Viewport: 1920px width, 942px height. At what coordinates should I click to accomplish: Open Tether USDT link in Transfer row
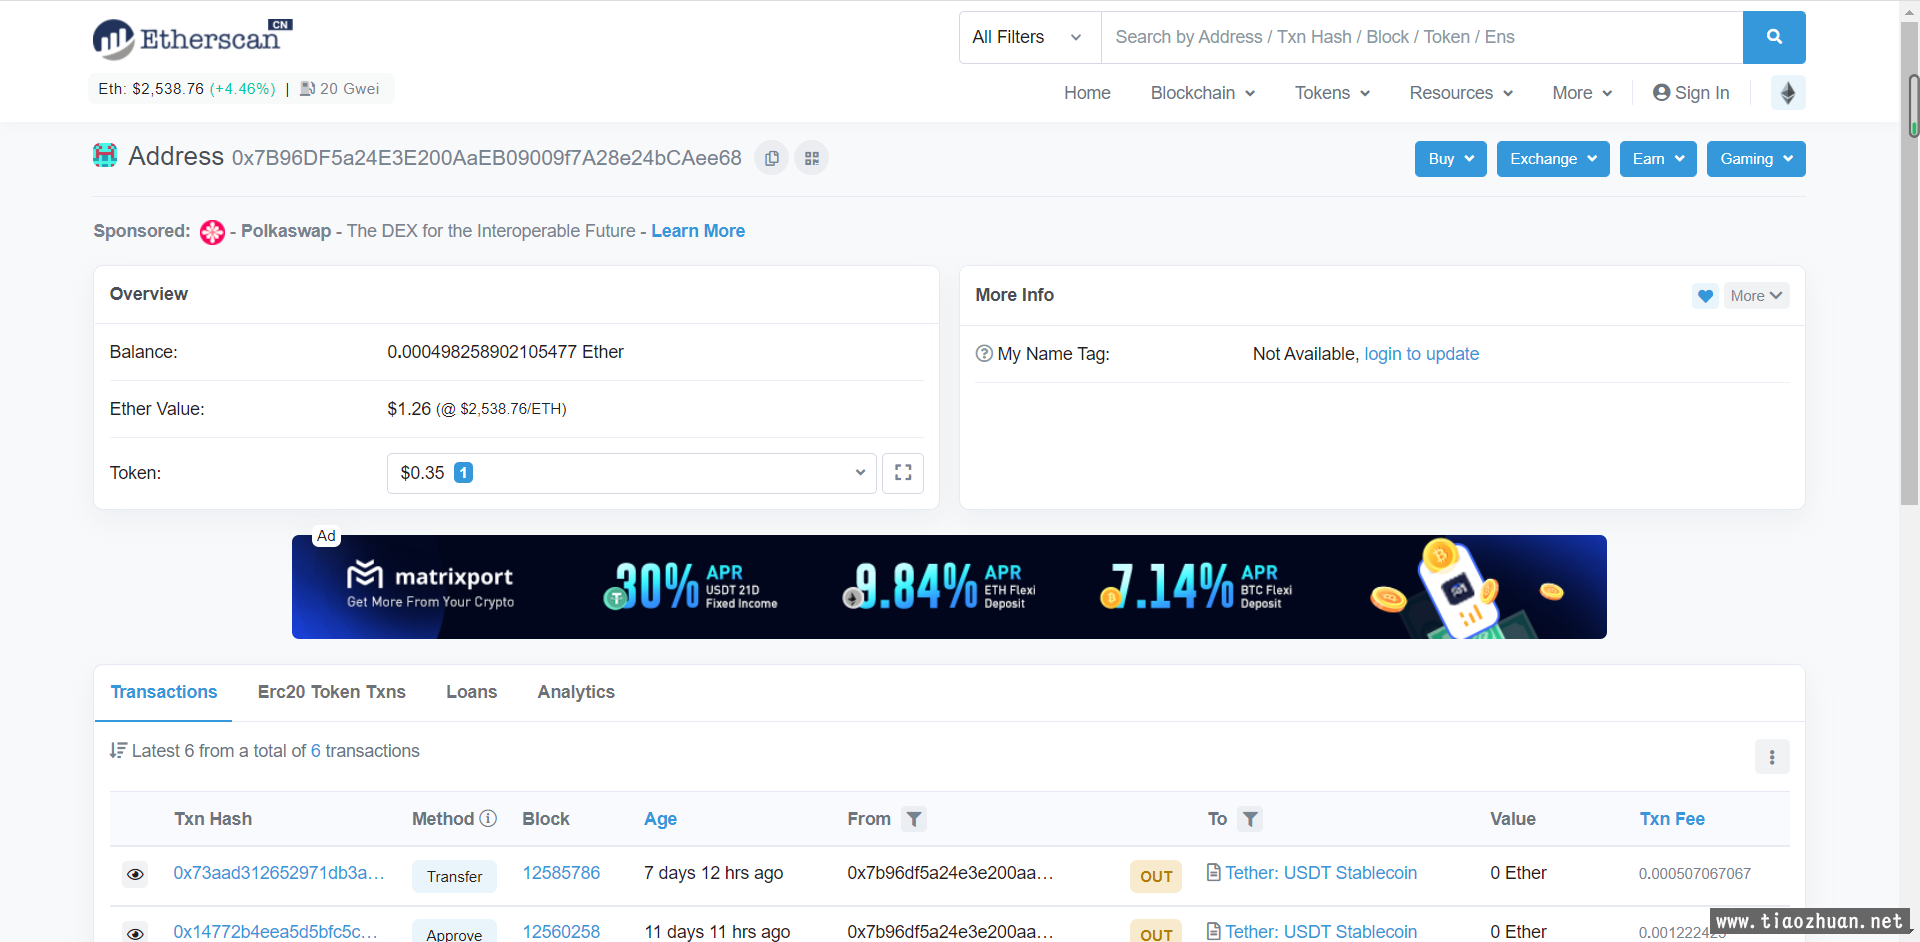coord(1321,873)
